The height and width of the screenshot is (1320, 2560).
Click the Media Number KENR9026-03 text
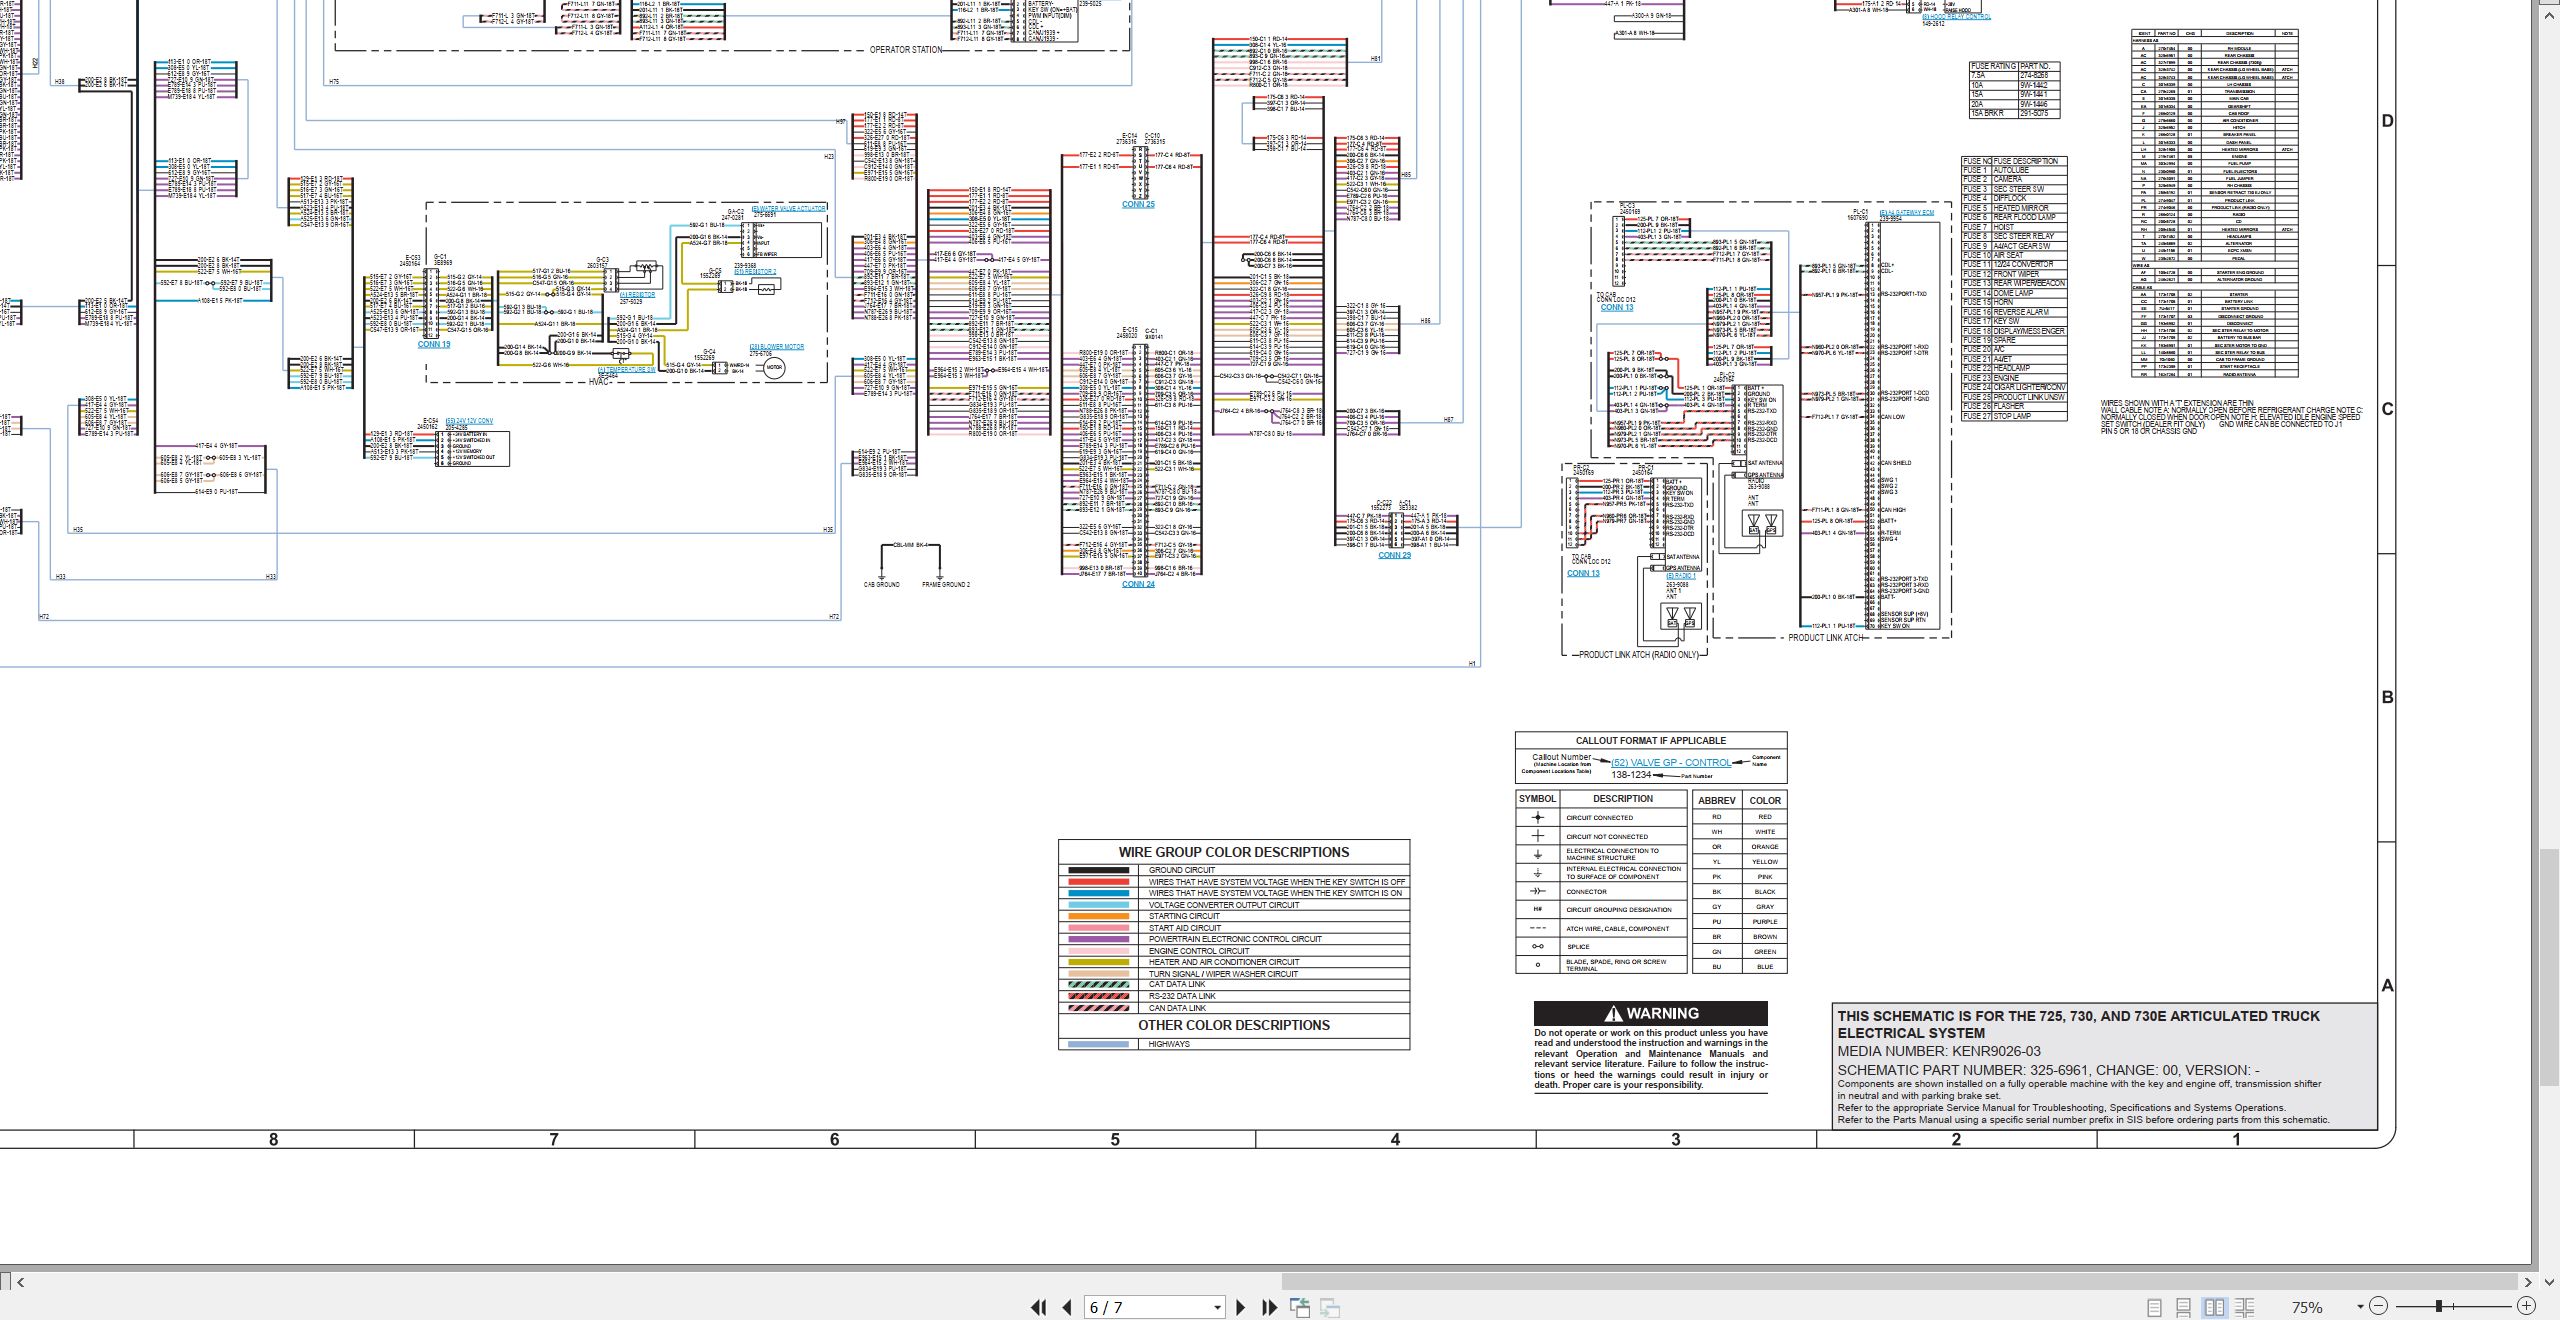[x=1939, y=1051]
